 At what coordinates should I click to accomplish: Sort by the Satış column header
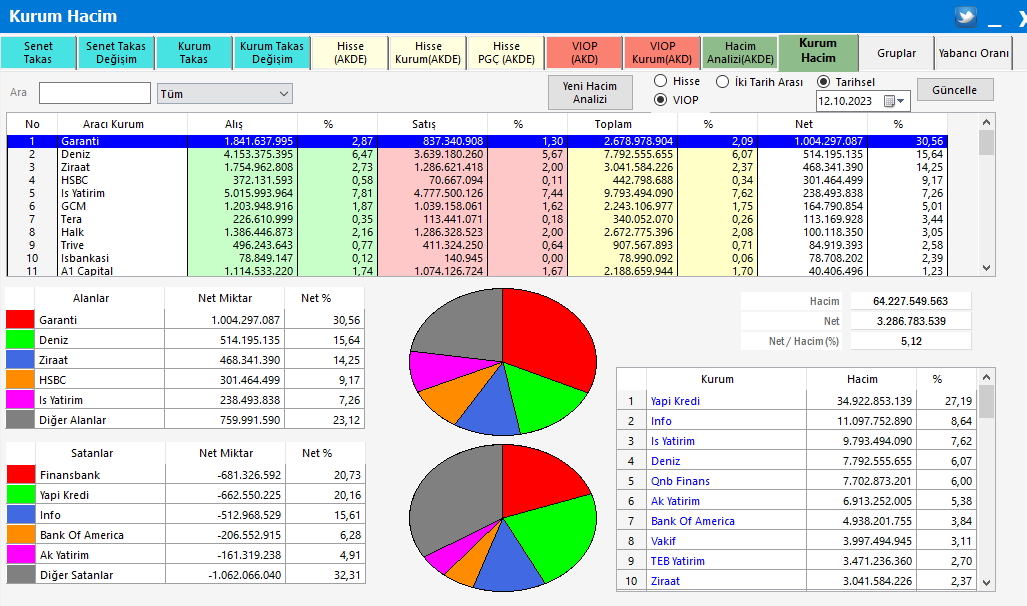(x=432, y=124)
